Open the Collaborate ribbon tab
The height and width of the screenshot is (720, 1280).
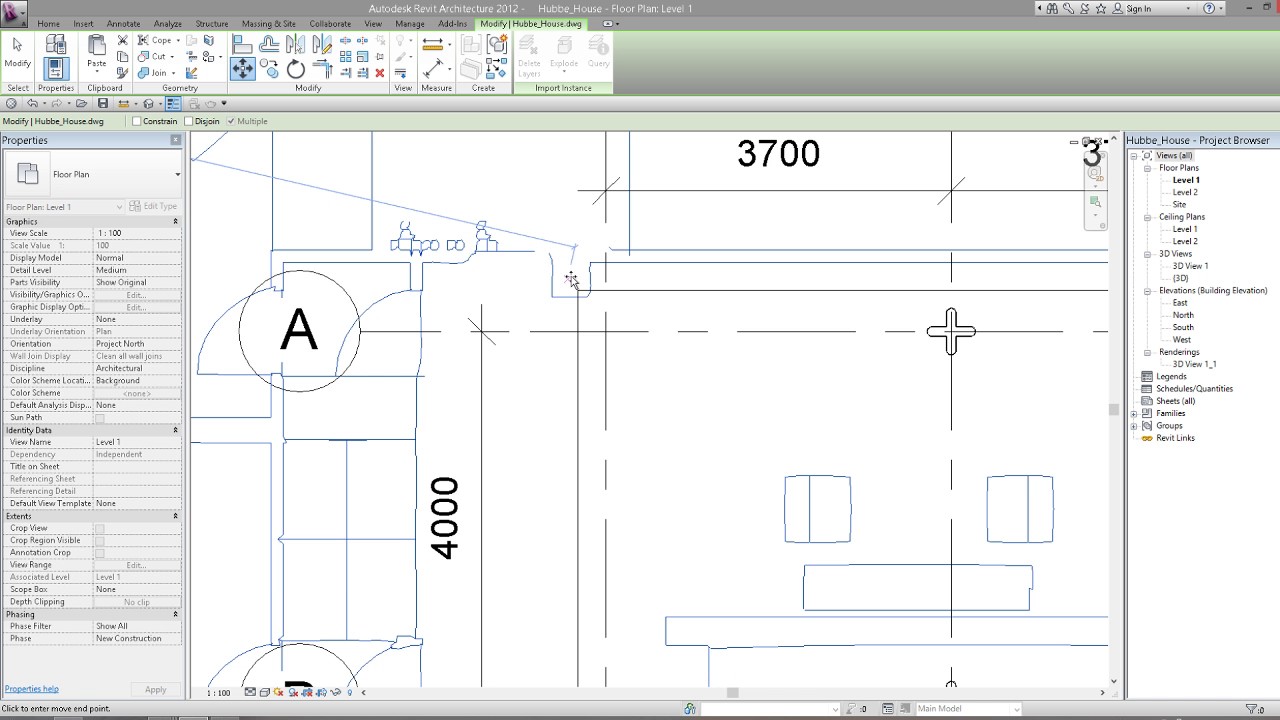(x=330, y=23)
